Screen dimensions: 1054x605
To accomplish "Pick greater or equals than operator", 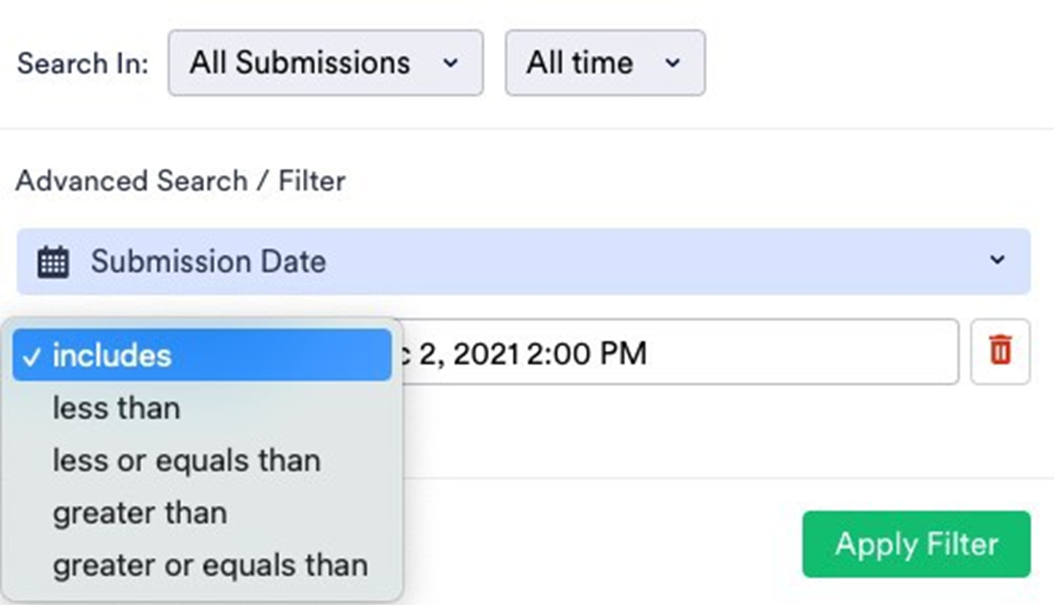I will 210,565.
